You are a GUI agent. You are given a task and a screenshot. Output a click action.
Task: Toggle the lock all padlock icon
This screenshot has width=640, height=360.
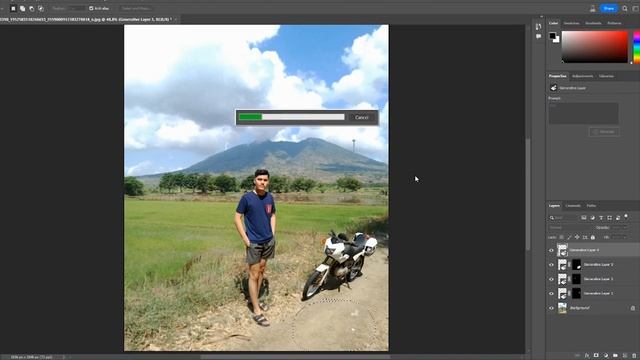593,238
